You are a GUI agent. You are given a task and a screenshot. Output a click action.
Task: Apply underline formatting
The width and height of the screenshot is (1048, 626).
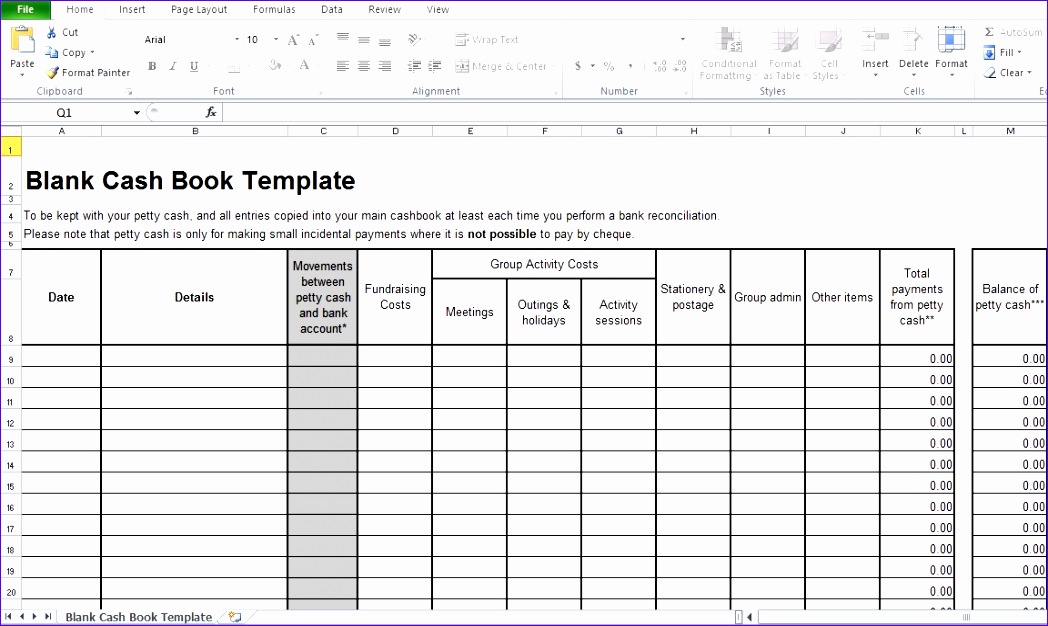(x=193, y=66)
